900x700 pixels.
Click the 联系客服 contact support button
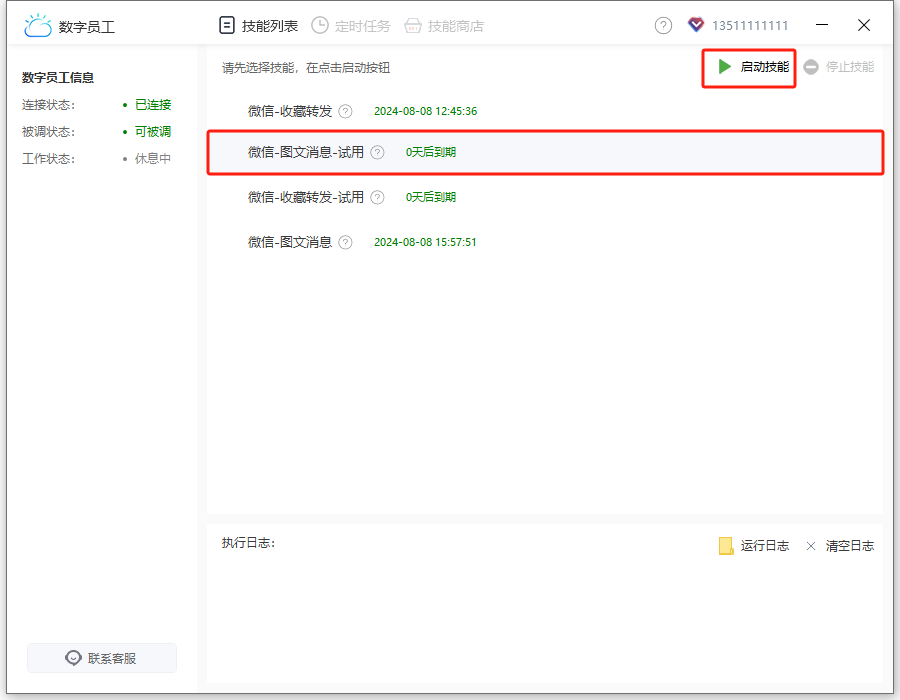(102, 658)
